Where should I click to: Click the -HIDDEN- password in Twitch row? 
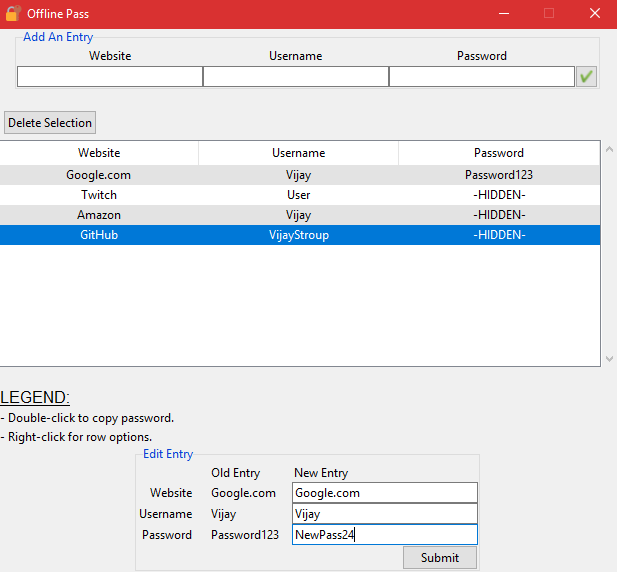499,195
